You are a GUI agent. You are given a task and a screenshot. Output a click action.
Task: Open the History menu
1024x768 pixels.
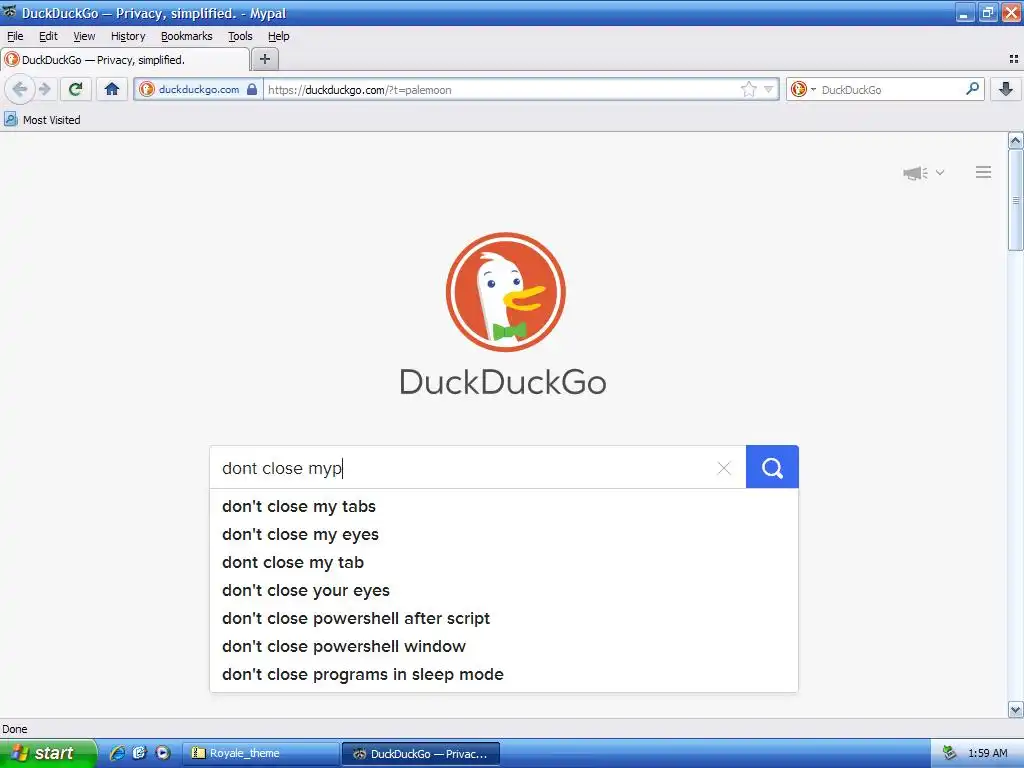click(x=128, y=36)
